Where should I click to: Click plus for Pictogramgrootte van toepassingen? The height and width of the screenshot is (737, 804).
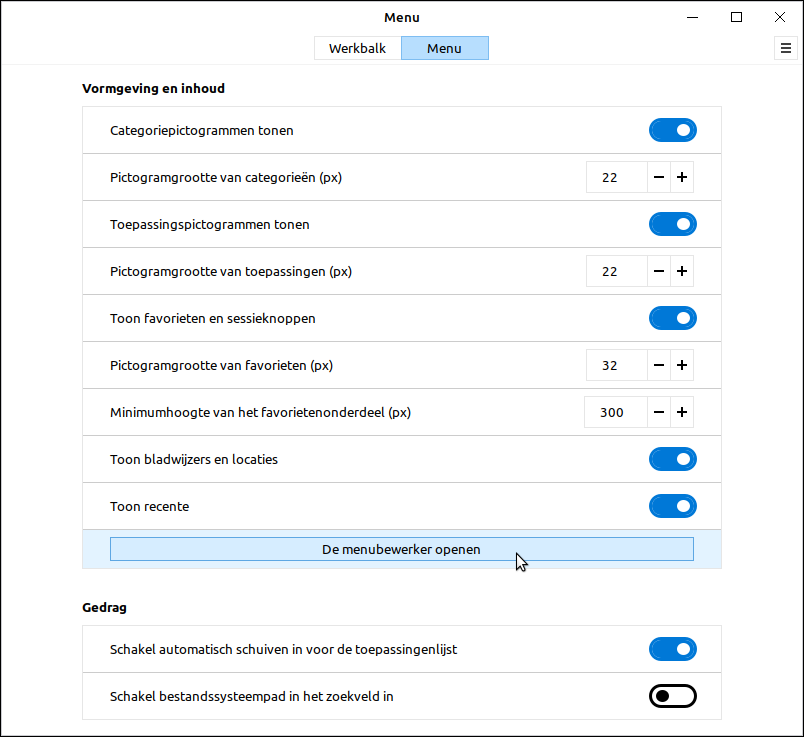[682, 271]
